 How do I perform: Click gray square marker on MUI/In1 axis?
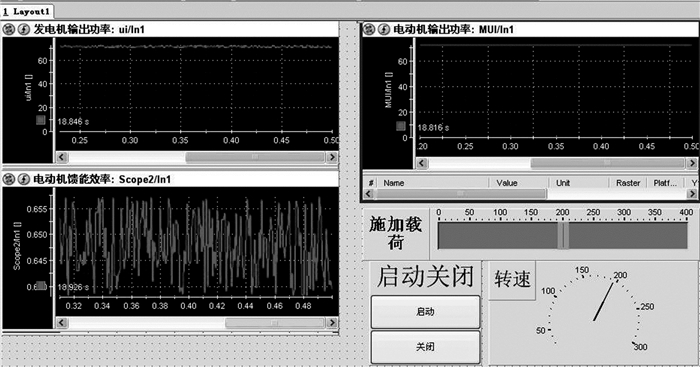(x=401, y=126)
